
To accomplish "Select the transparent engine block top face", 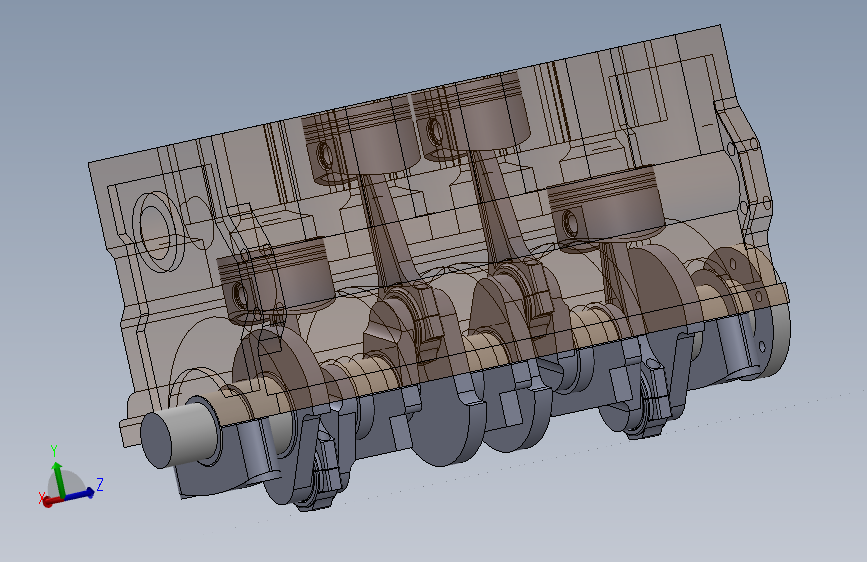I will pyautogui.click(x=406, y=94).
